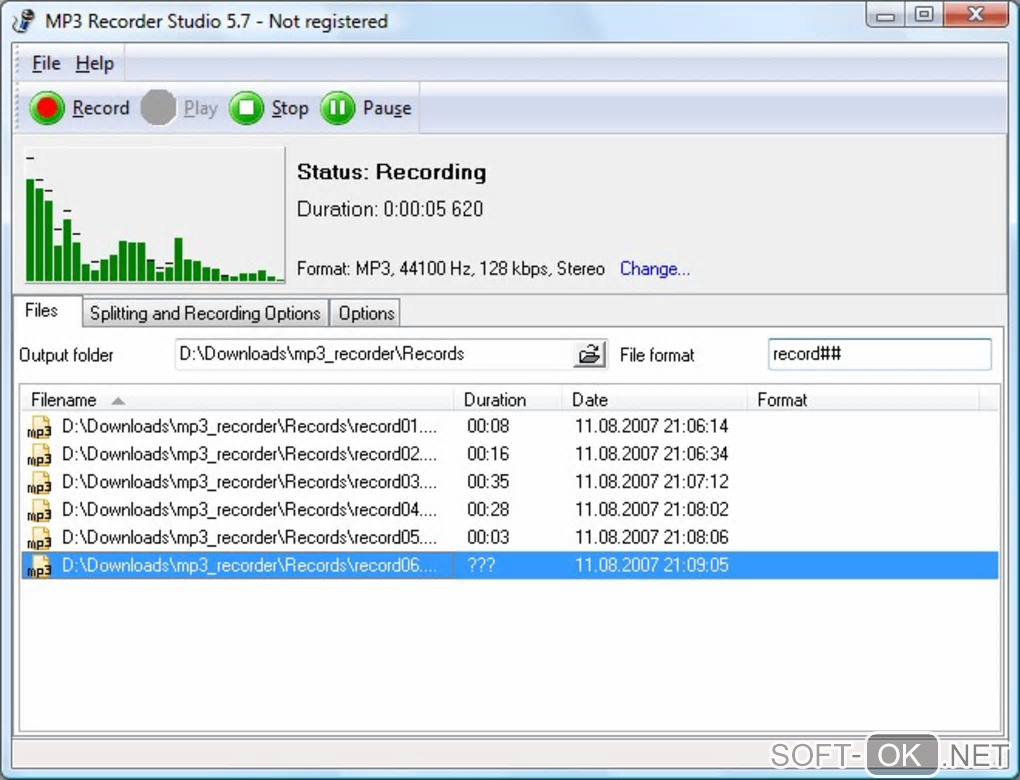Select the record05 file row
Image resolution: width=1020 pixels, height=780 pixels.
[x=510, y=539]
